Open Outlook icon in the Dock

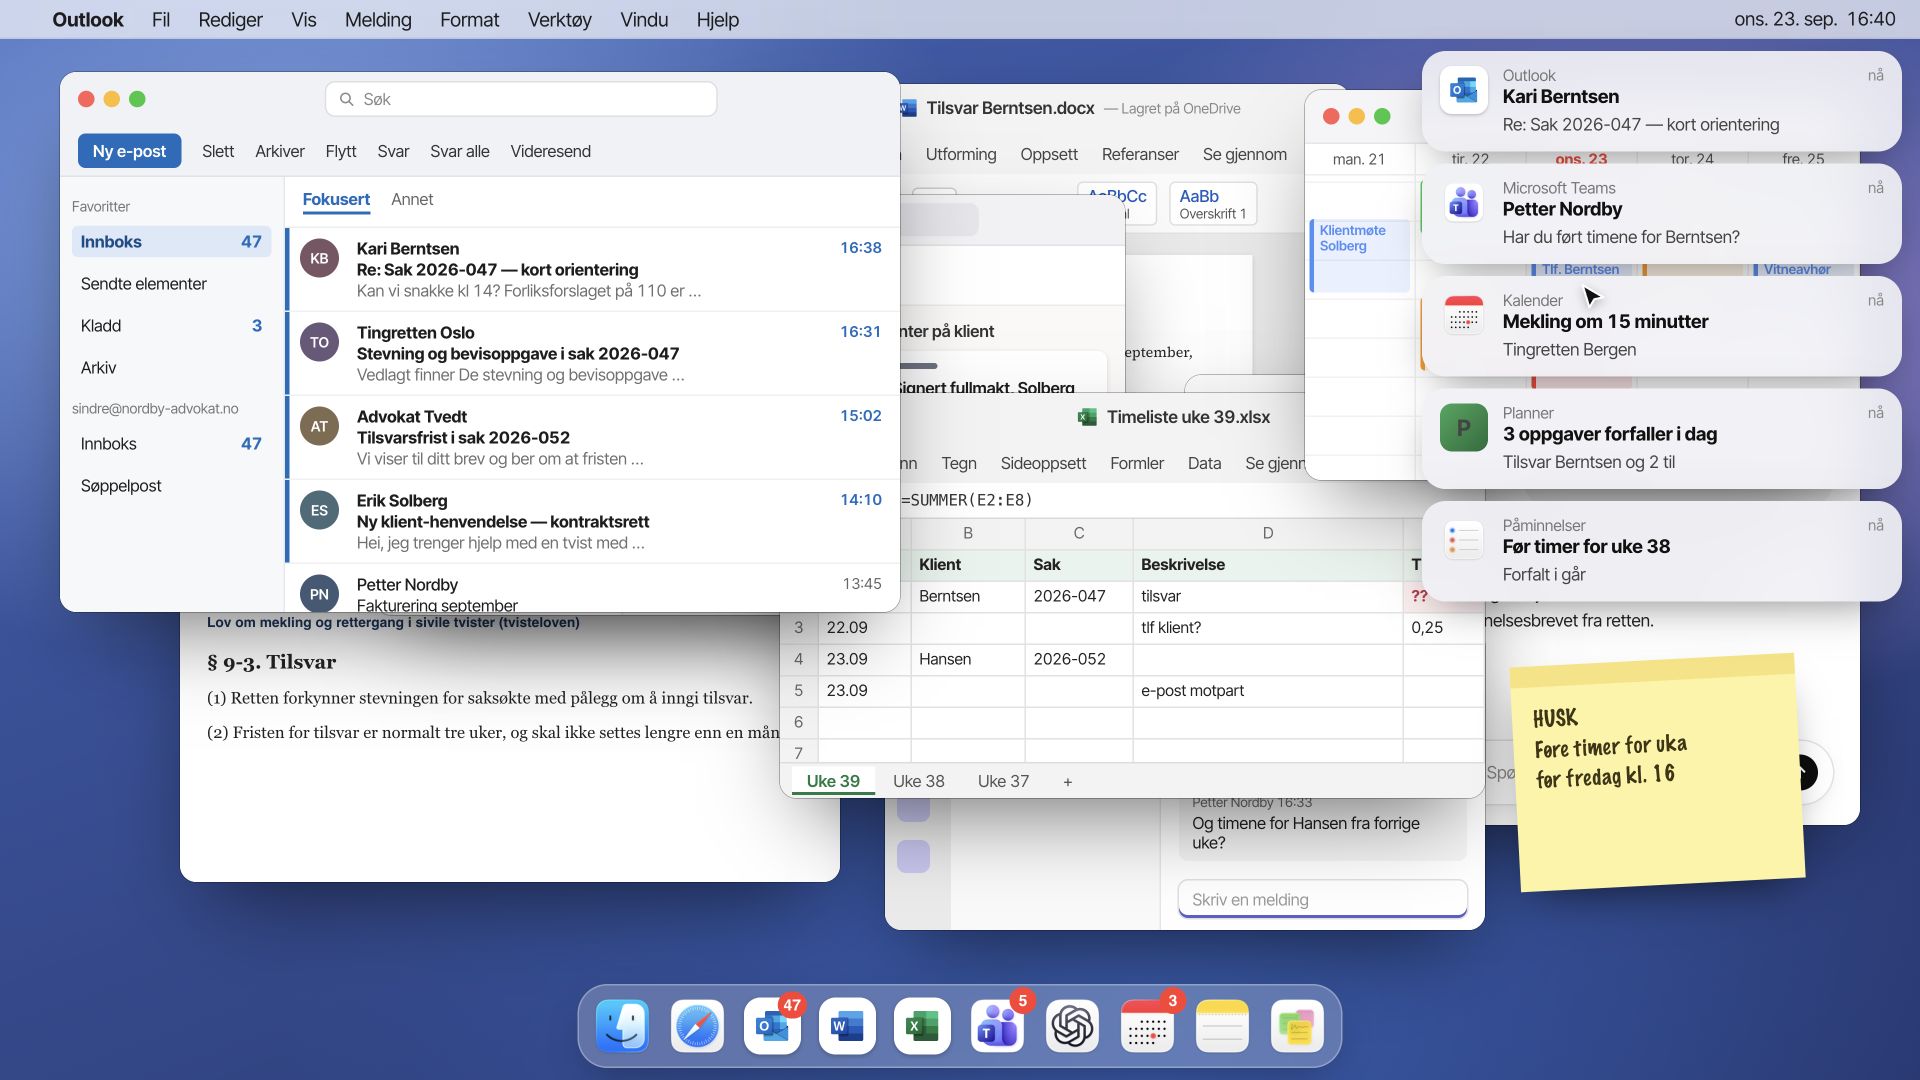pos(772,1026)
